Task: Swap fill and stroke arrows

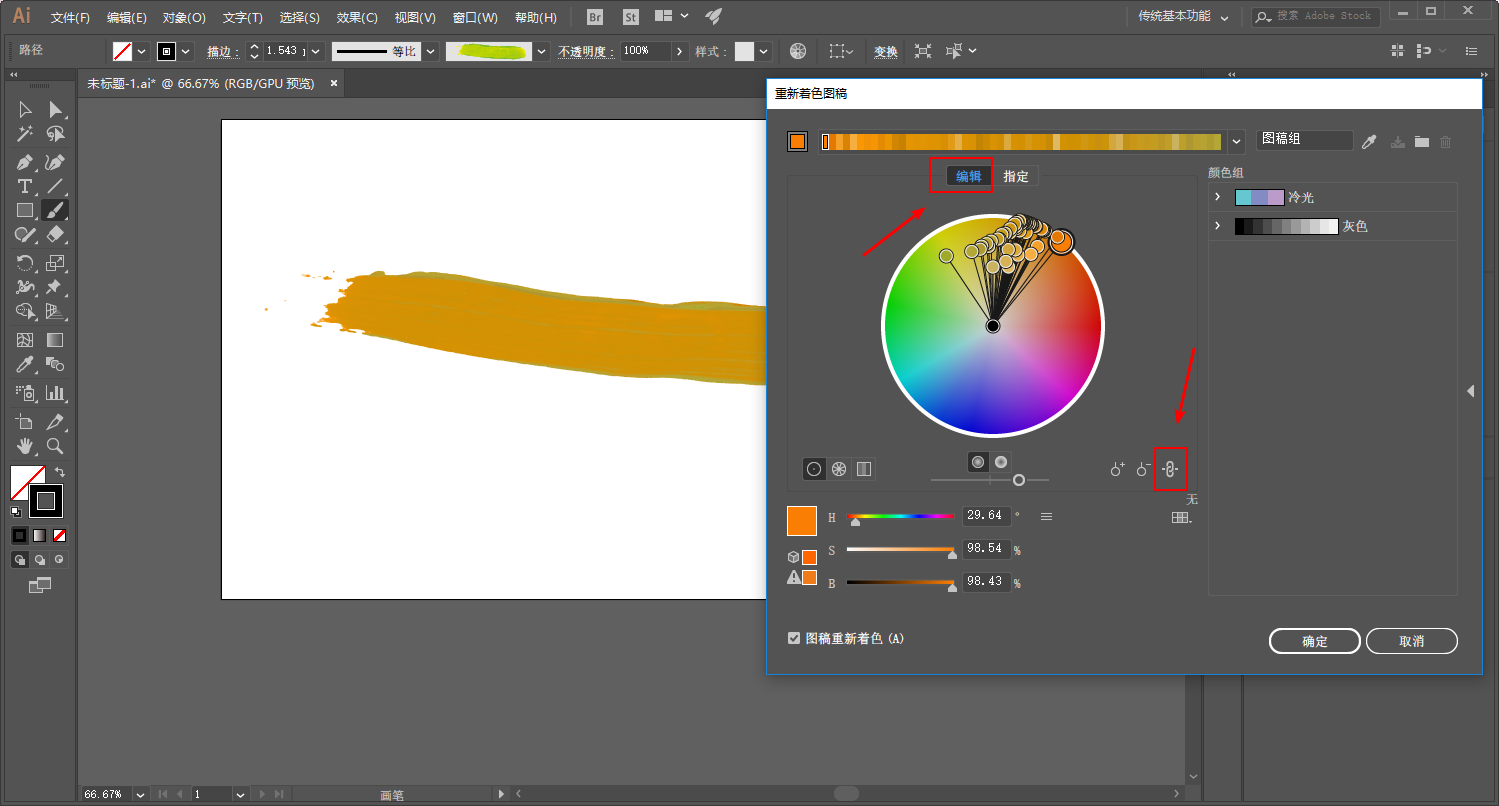Action: pos(60,472)
